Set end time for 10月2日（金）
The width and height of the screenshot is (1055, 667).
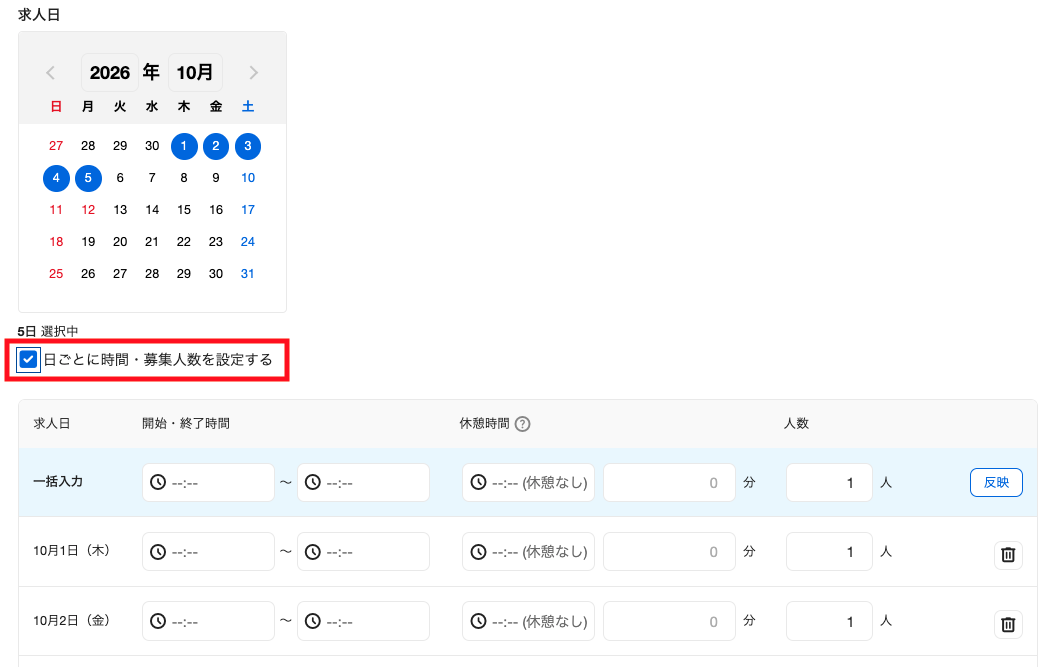point(363,621)
